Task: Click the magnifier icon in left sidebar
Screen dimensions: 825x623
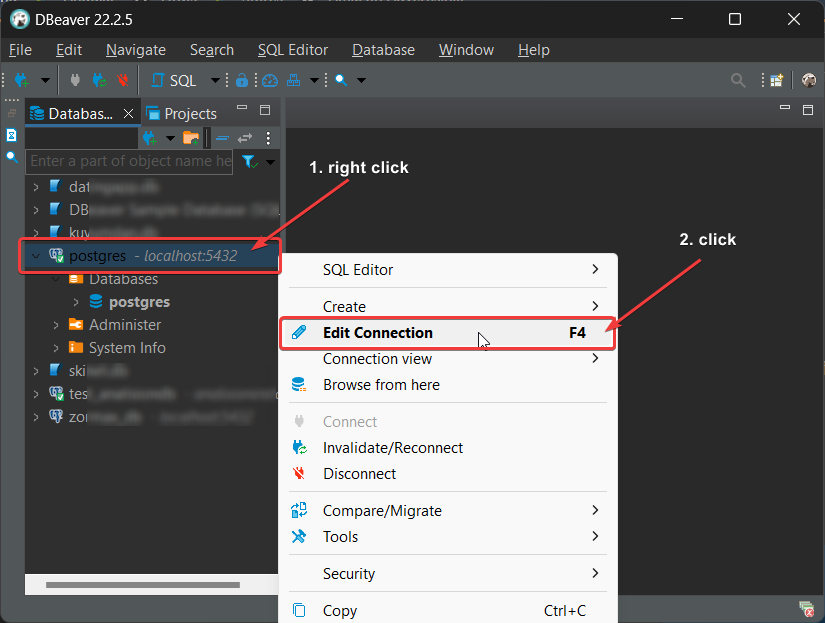Action: [12, 157]
